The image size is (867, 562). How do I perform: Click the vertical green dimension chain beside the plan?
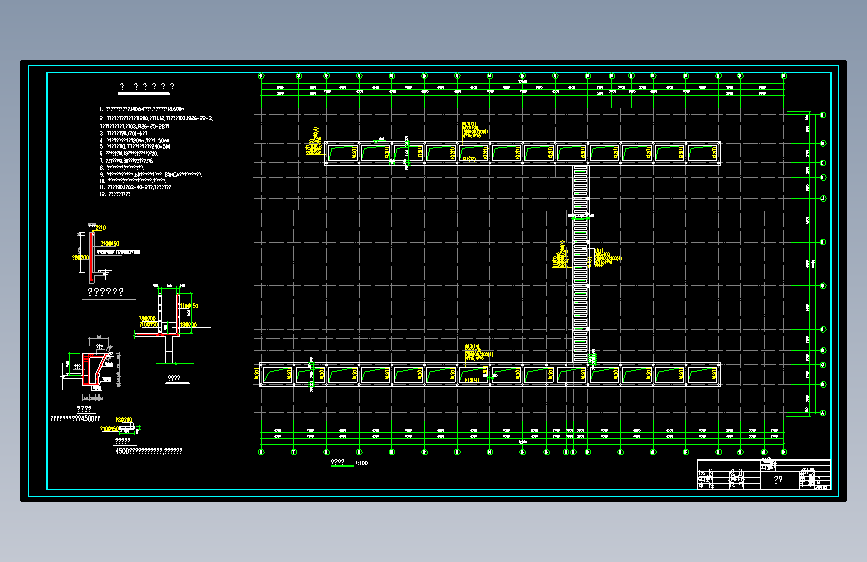[809, 263]
